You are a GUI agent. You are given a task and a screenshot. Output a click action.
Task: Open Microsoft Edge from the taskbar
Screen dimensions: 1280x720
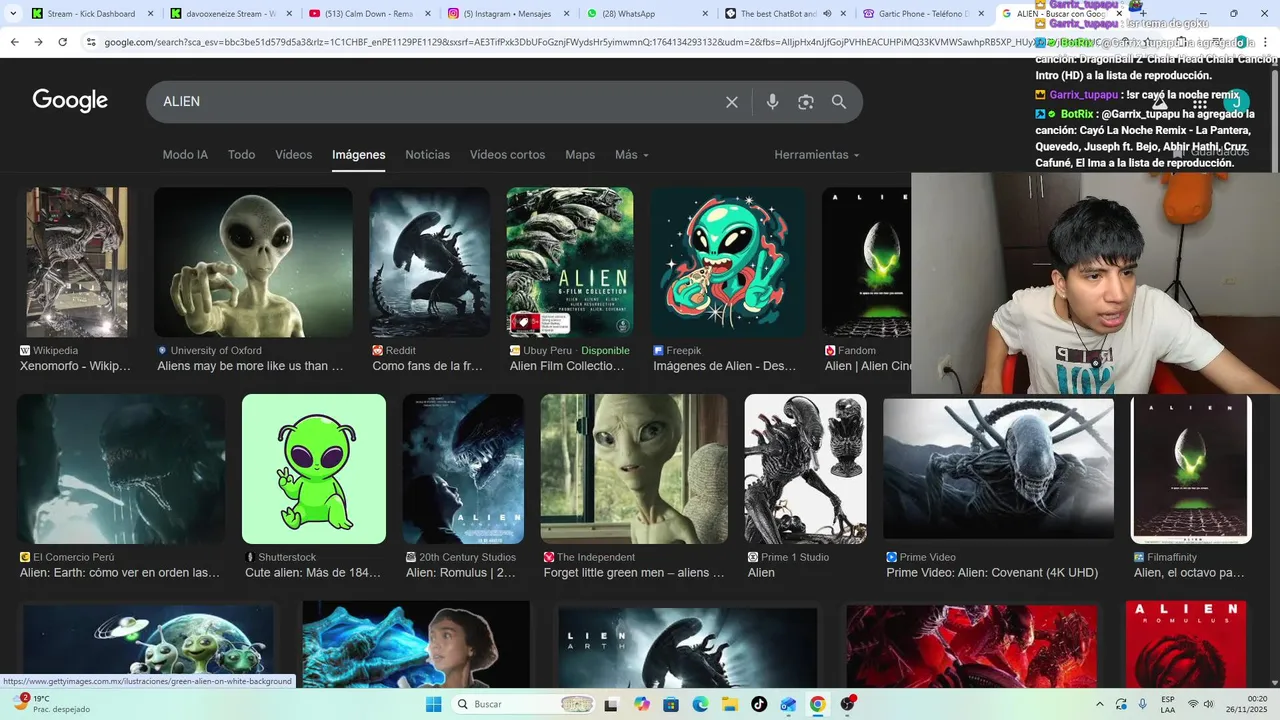[700, 704]
